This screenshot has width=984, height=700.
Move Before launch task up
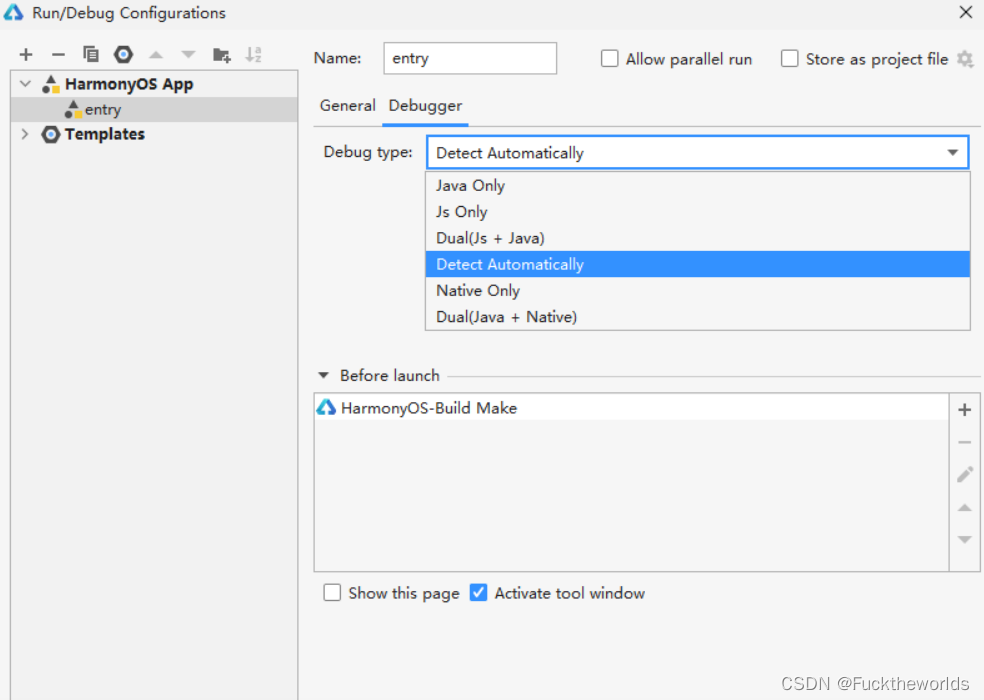coord(965,507)
